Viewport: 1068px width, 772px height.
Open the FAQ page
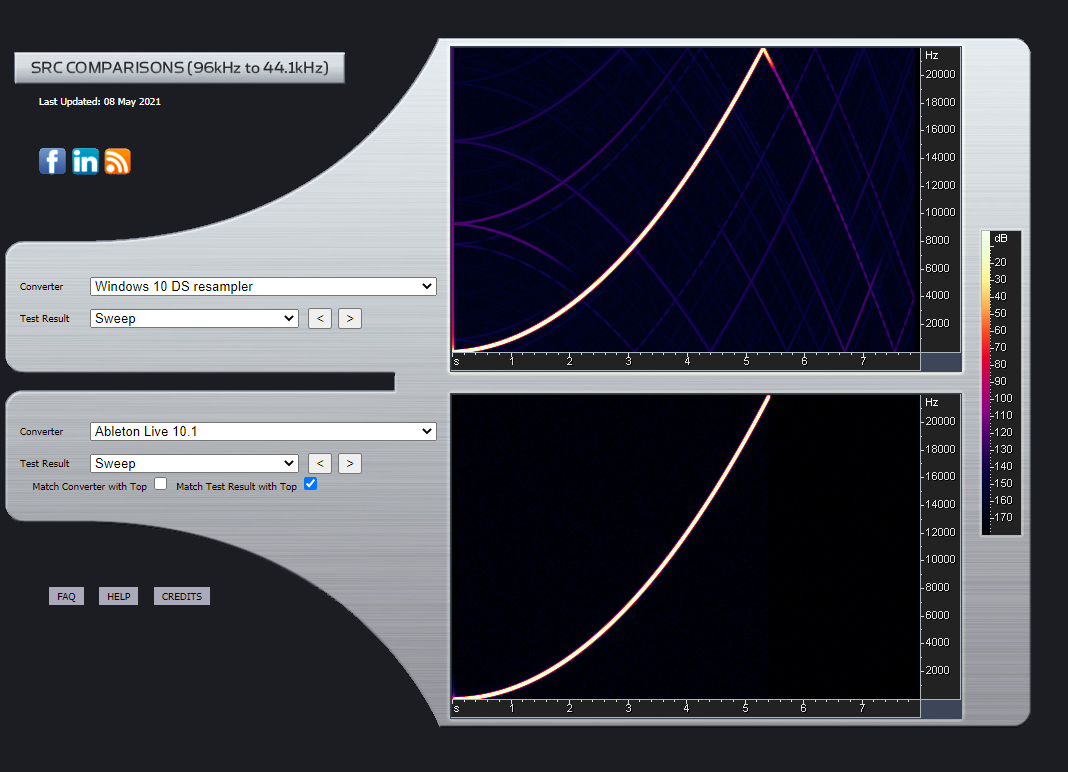(66, 597)
